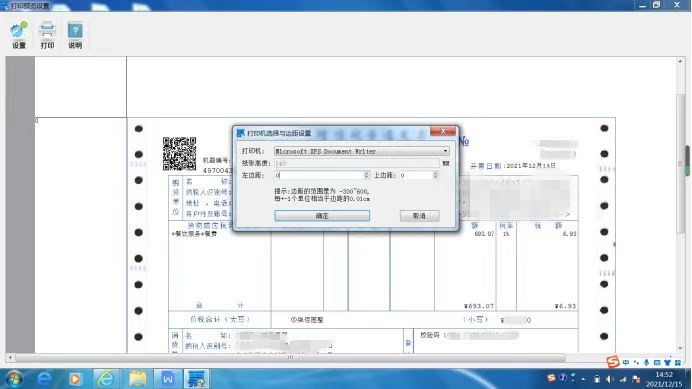
Task: Click the action center flag tray icon
Action: coord(636,379)
